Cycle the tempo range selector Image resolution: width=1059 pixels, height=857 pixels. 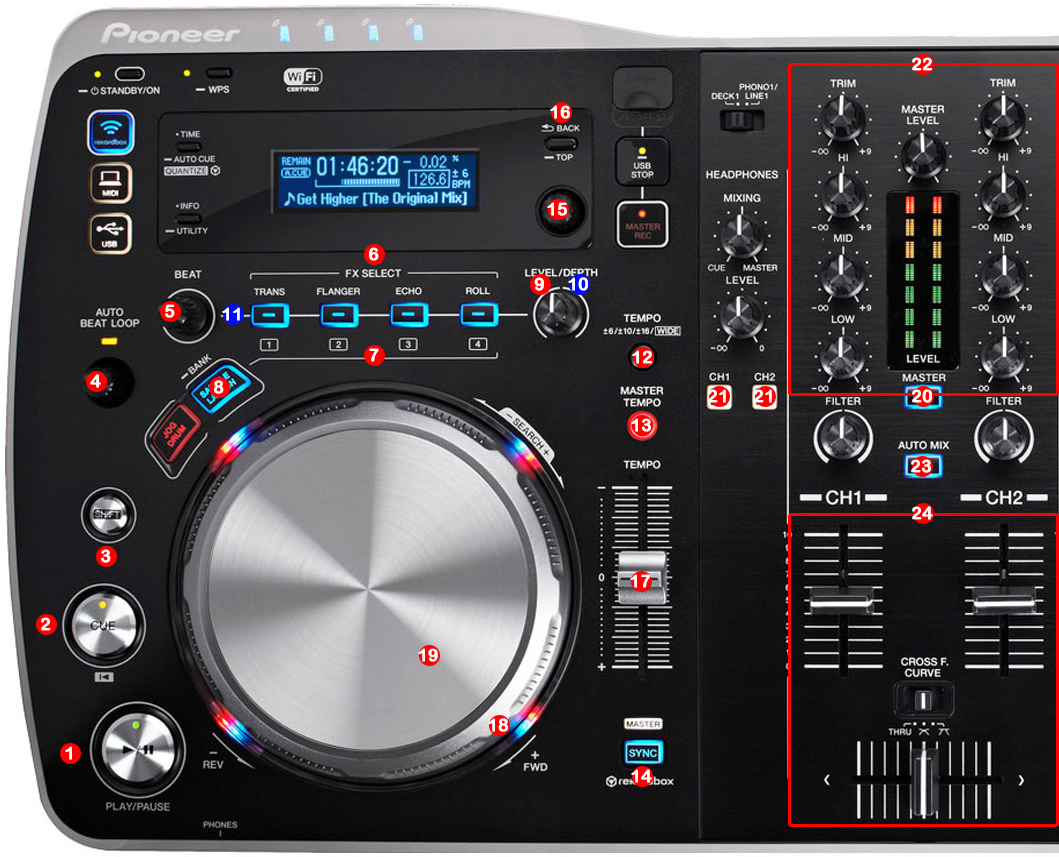641,355
